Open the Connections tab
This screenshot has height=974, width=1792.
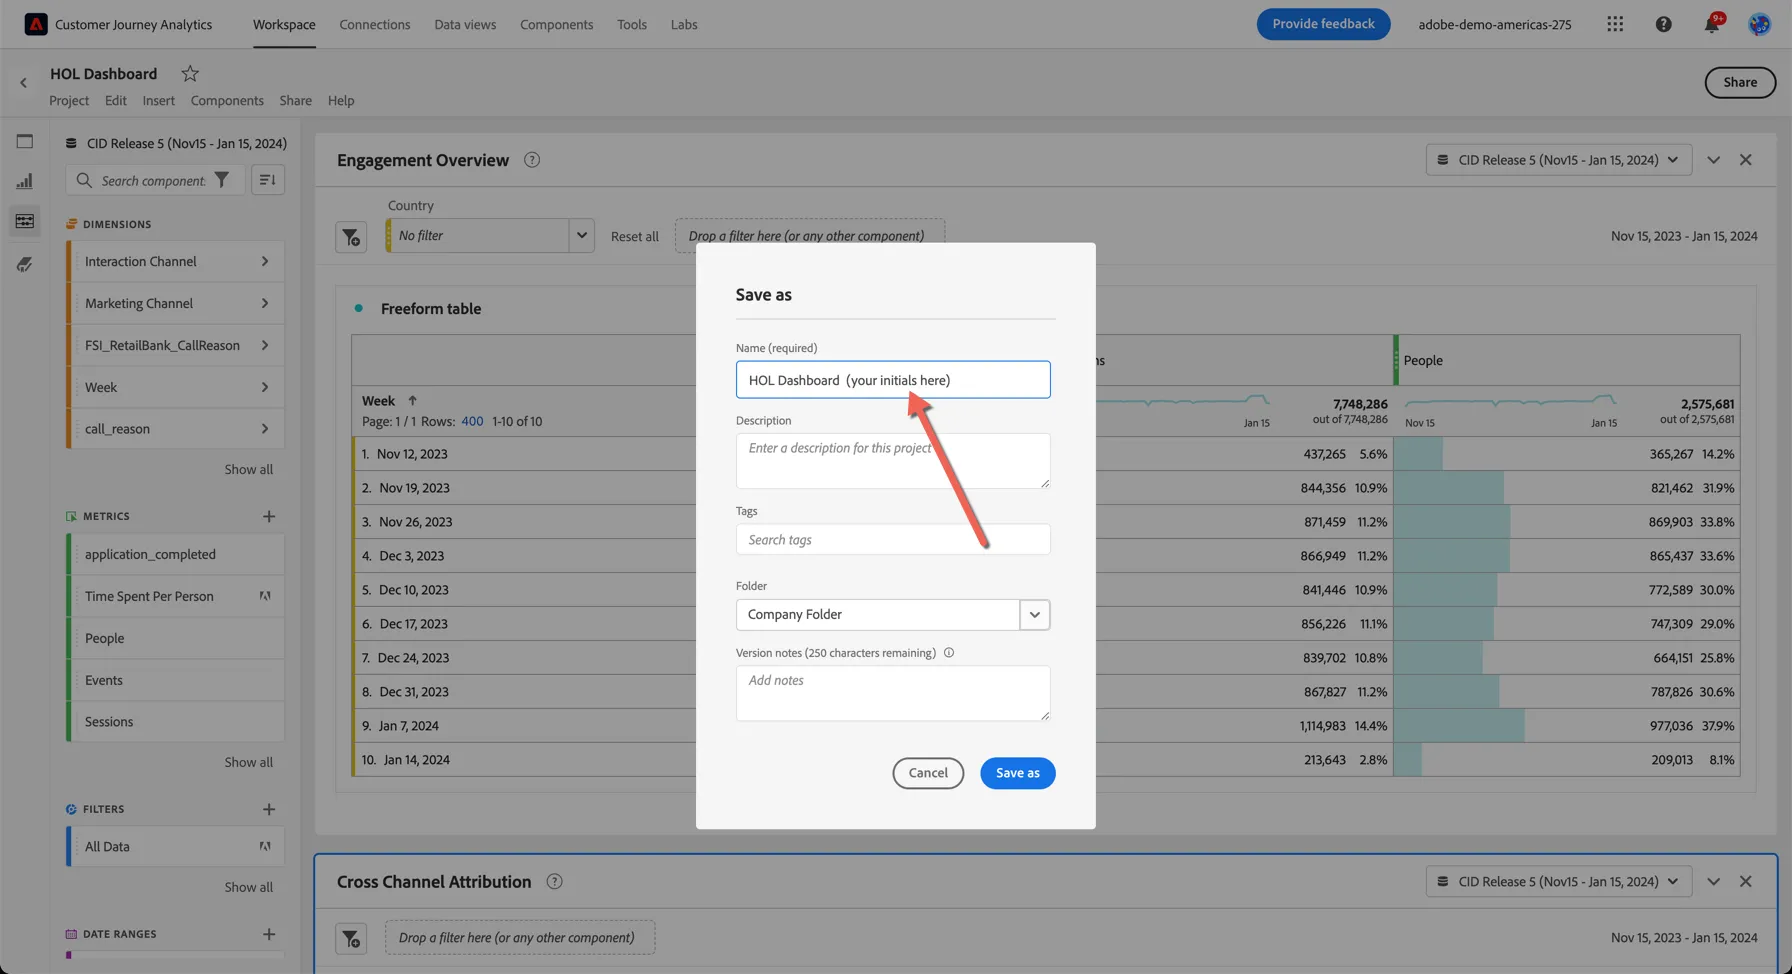(x=375, y=24)
